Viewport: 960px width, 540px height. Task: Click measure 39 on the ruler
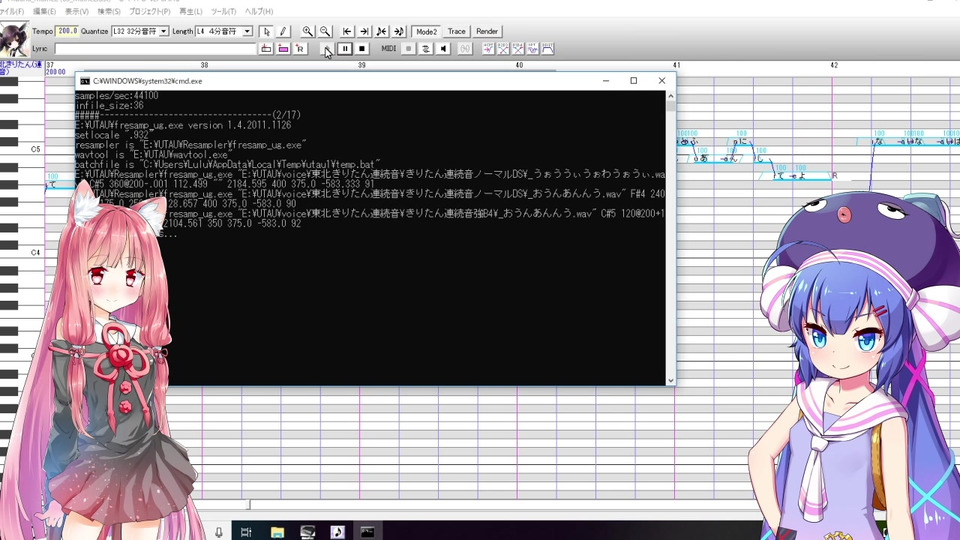click(362, 65)
